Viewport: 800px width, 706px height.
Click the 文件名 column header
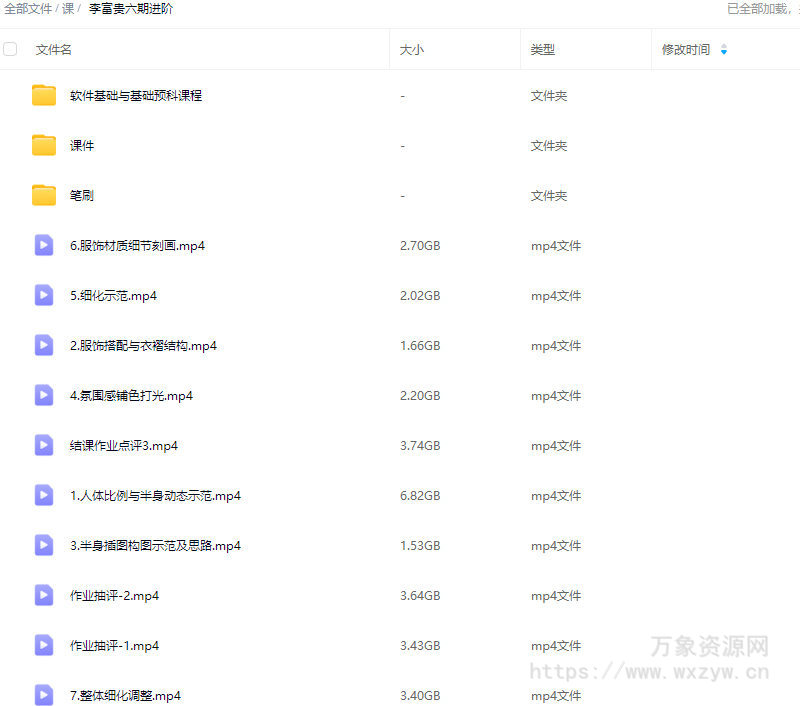point(50,48)
